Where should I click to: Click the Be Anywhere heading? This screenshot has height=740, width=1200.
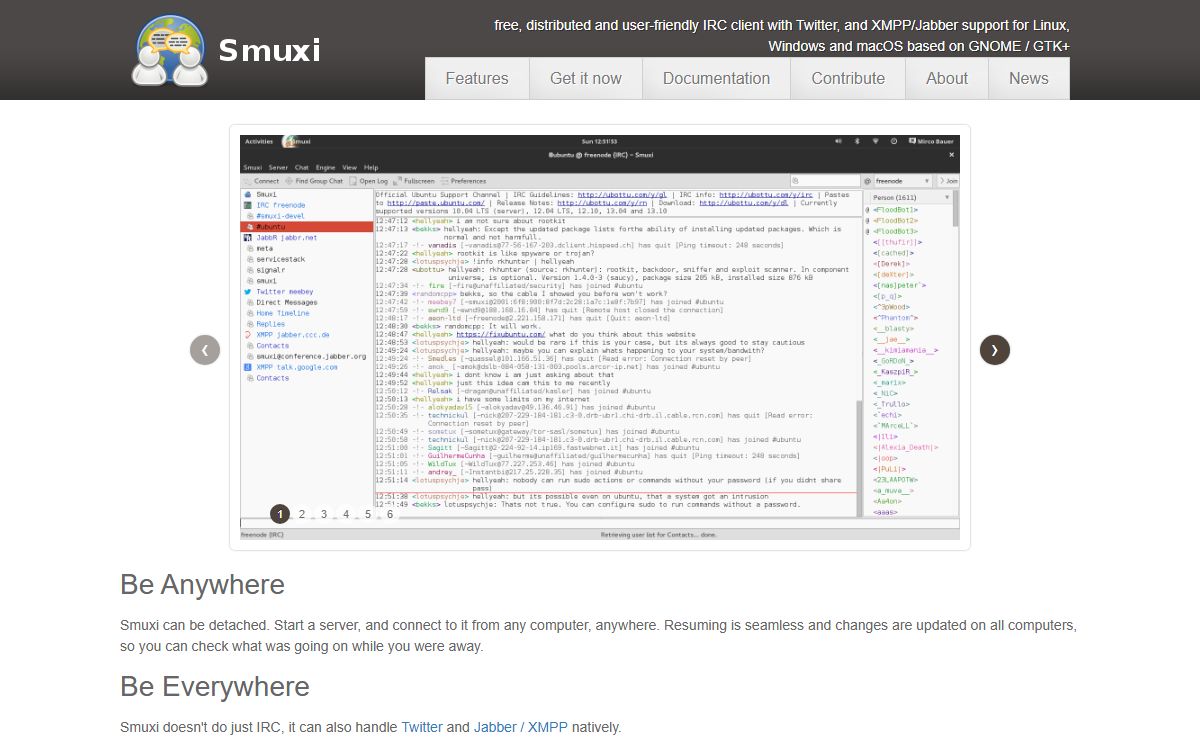pyautogui.click(x=203, y=585)
